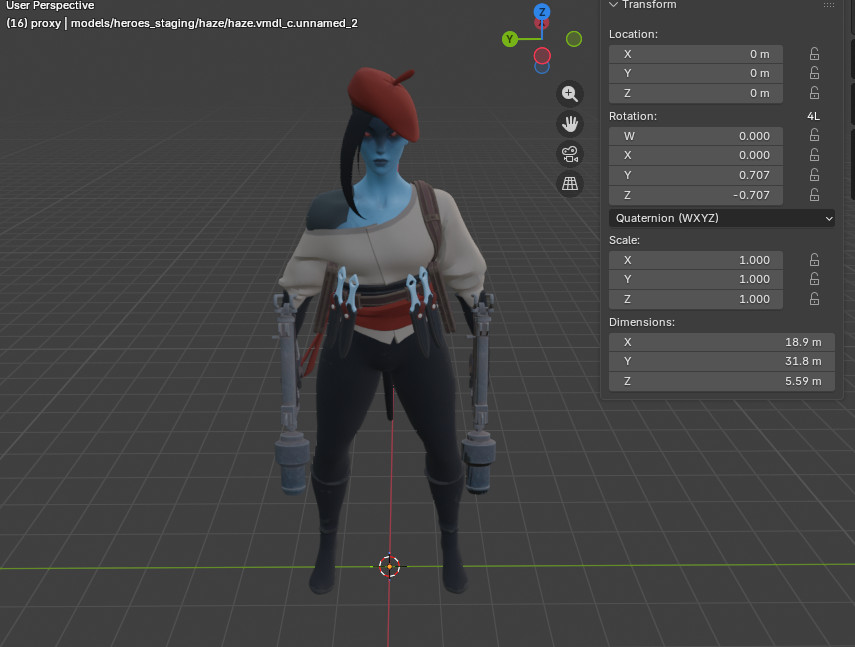Click the zoom magnifier viewport icon

[x=570, y=93]
